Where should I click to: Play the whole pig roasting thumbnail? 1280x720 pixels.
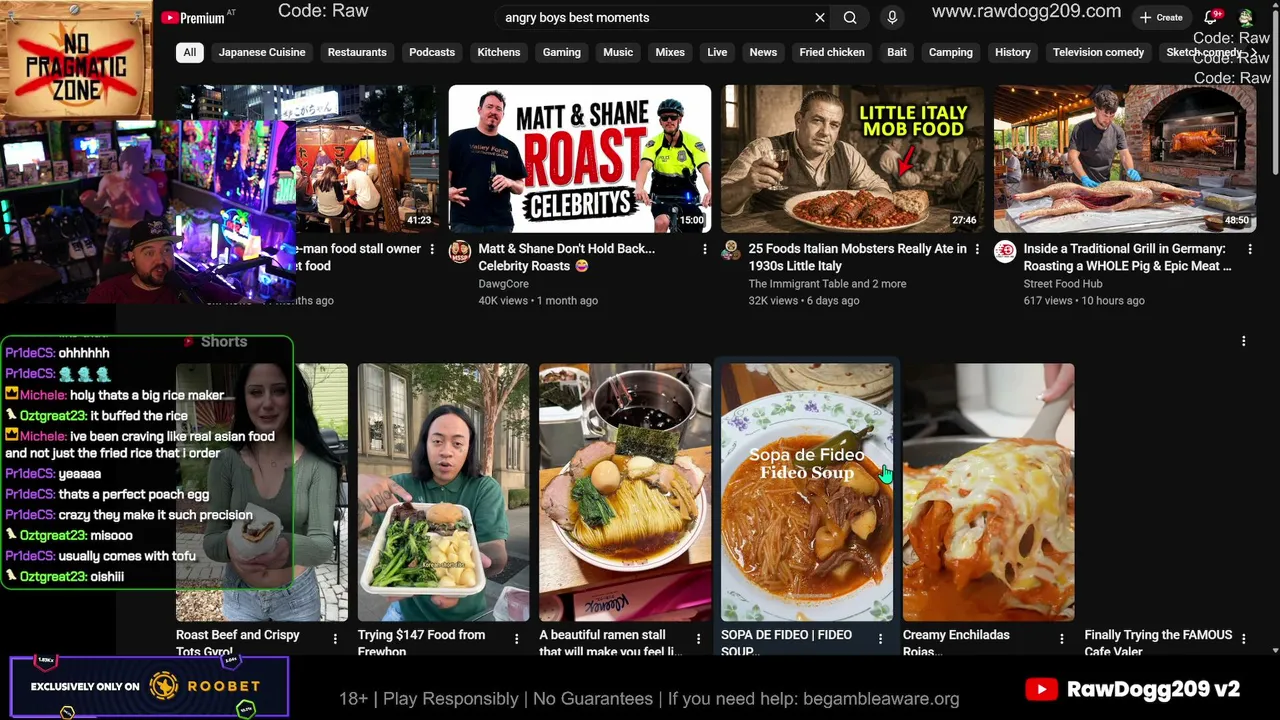point(1125,158)
